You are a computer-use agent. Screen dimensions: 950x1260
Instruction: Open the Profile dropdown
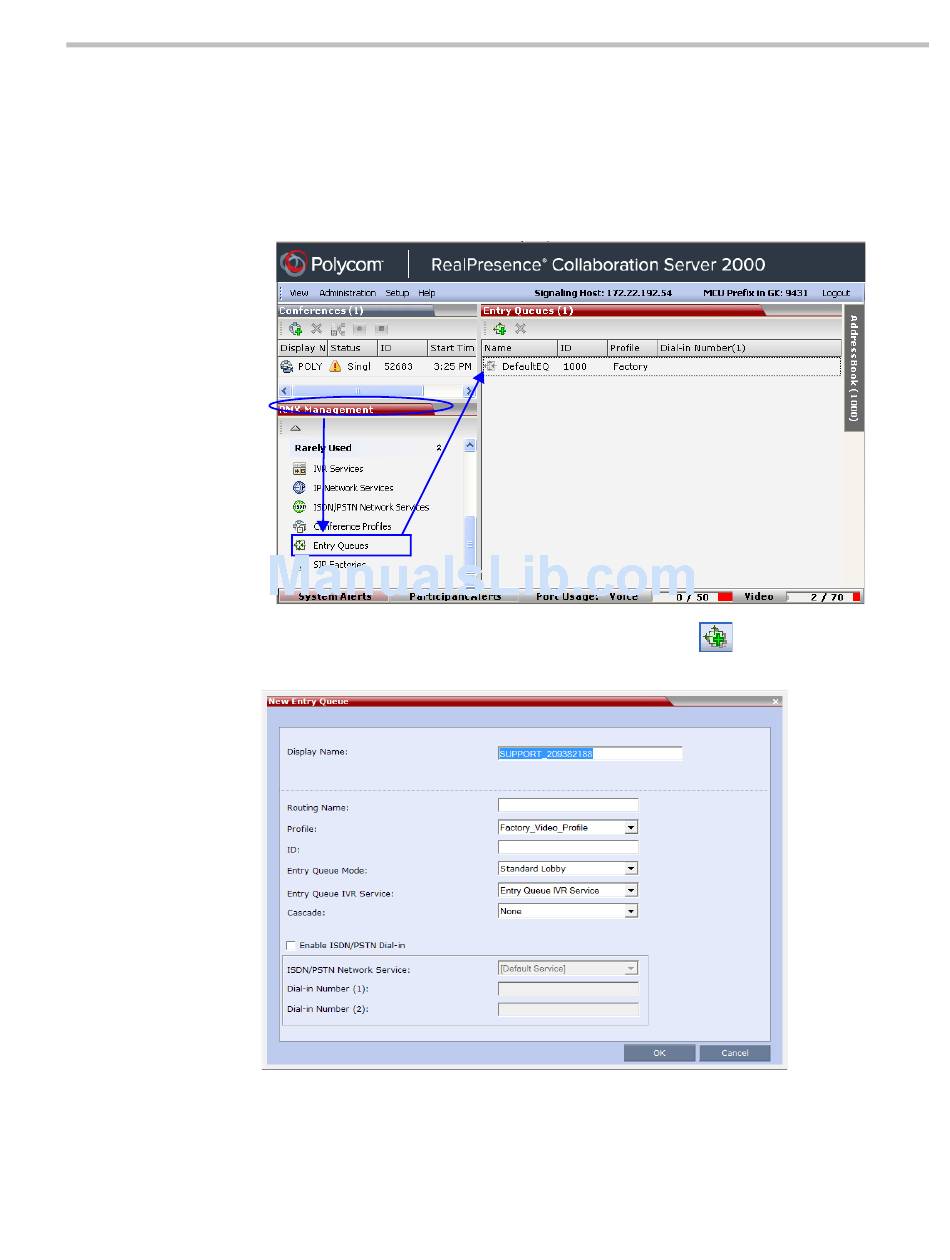click(x=631, y=828)
